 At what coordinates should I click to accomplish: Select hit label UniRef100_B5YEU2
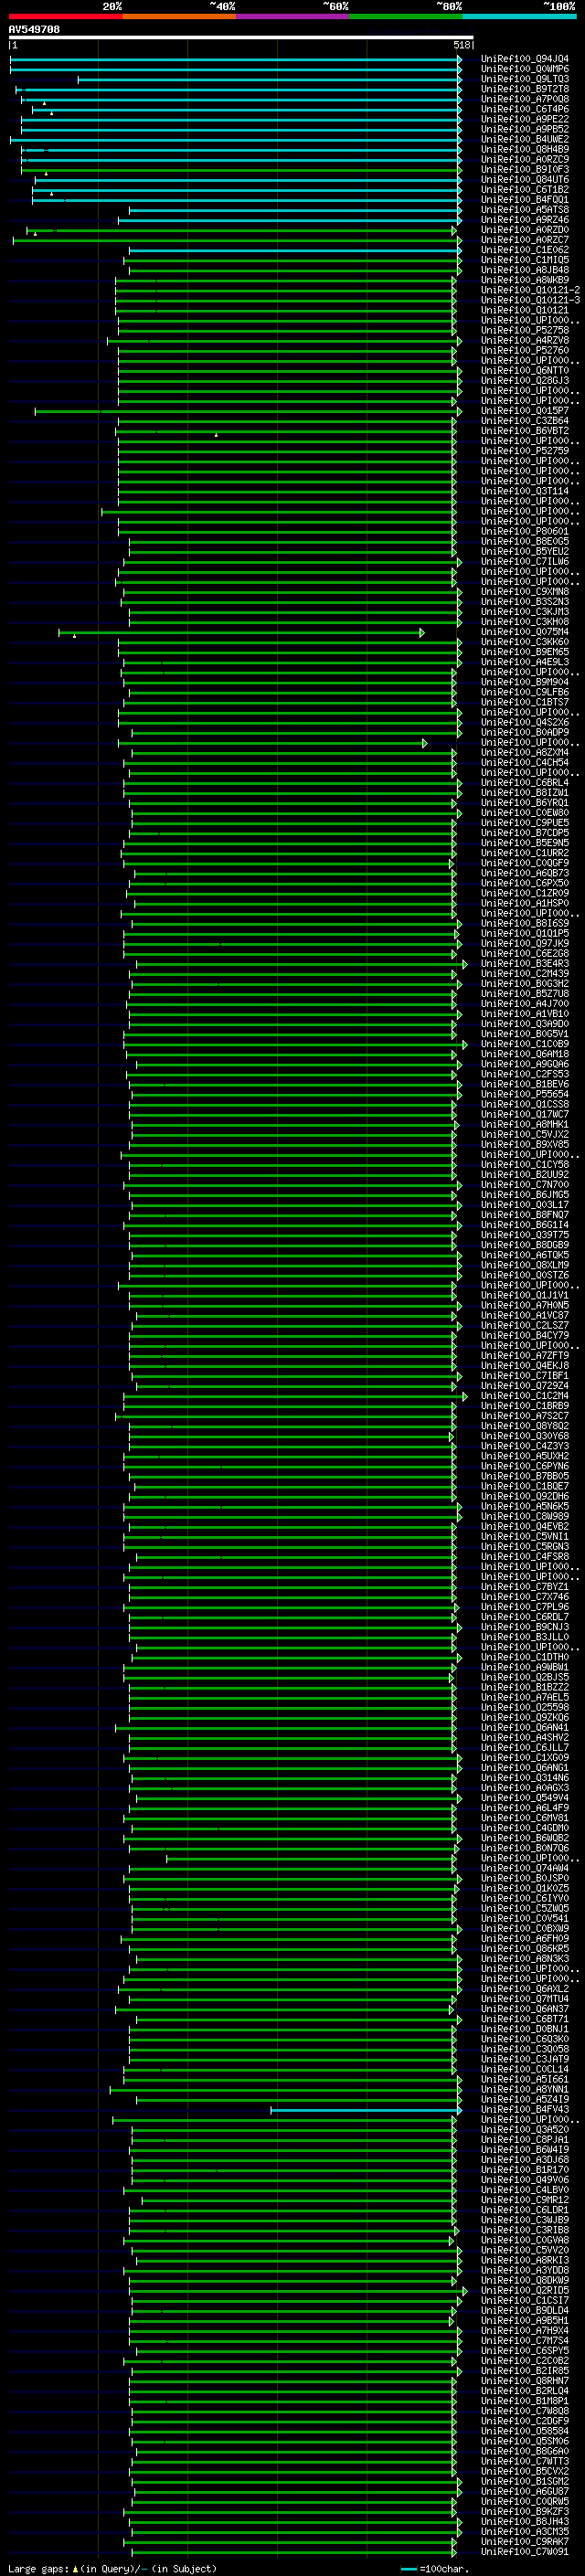coord(525,551)
